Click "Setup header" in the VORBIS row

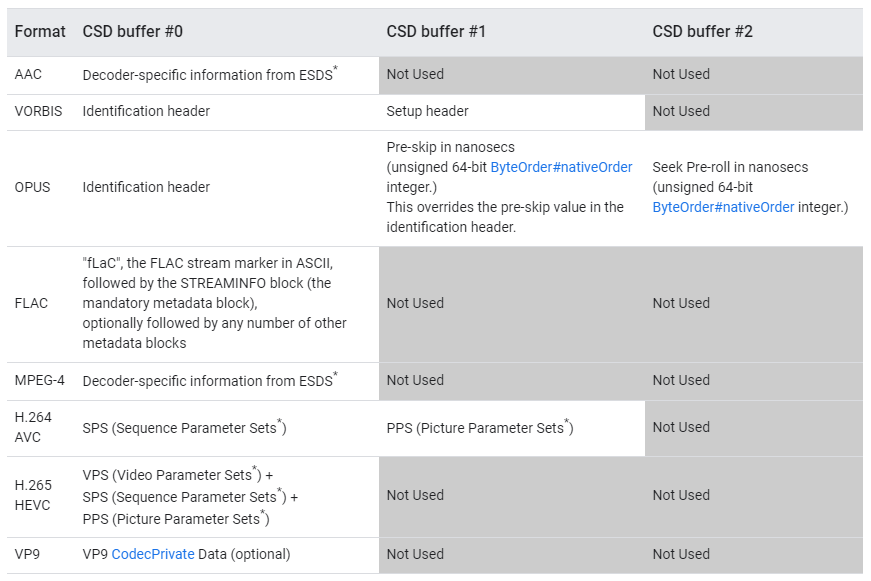[427, 111]
